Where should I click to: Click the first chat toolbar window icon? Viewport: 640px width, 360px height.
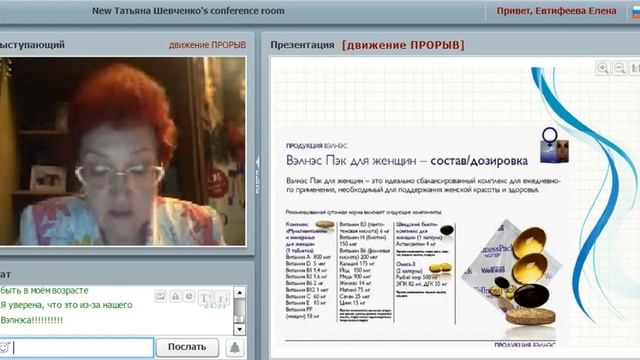160,296
